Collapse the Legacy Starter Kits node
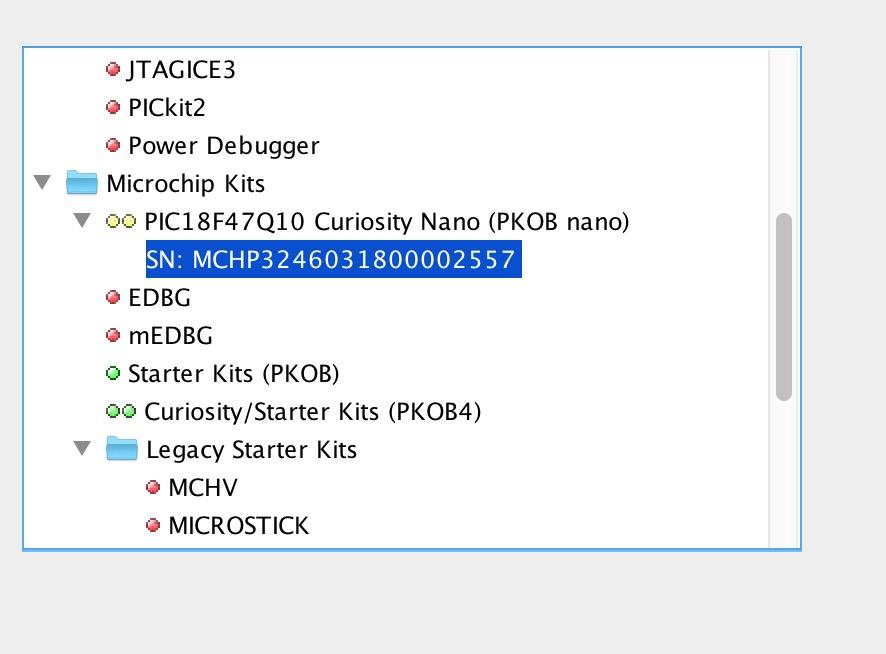The image size is (886, 654). [82, 449]
